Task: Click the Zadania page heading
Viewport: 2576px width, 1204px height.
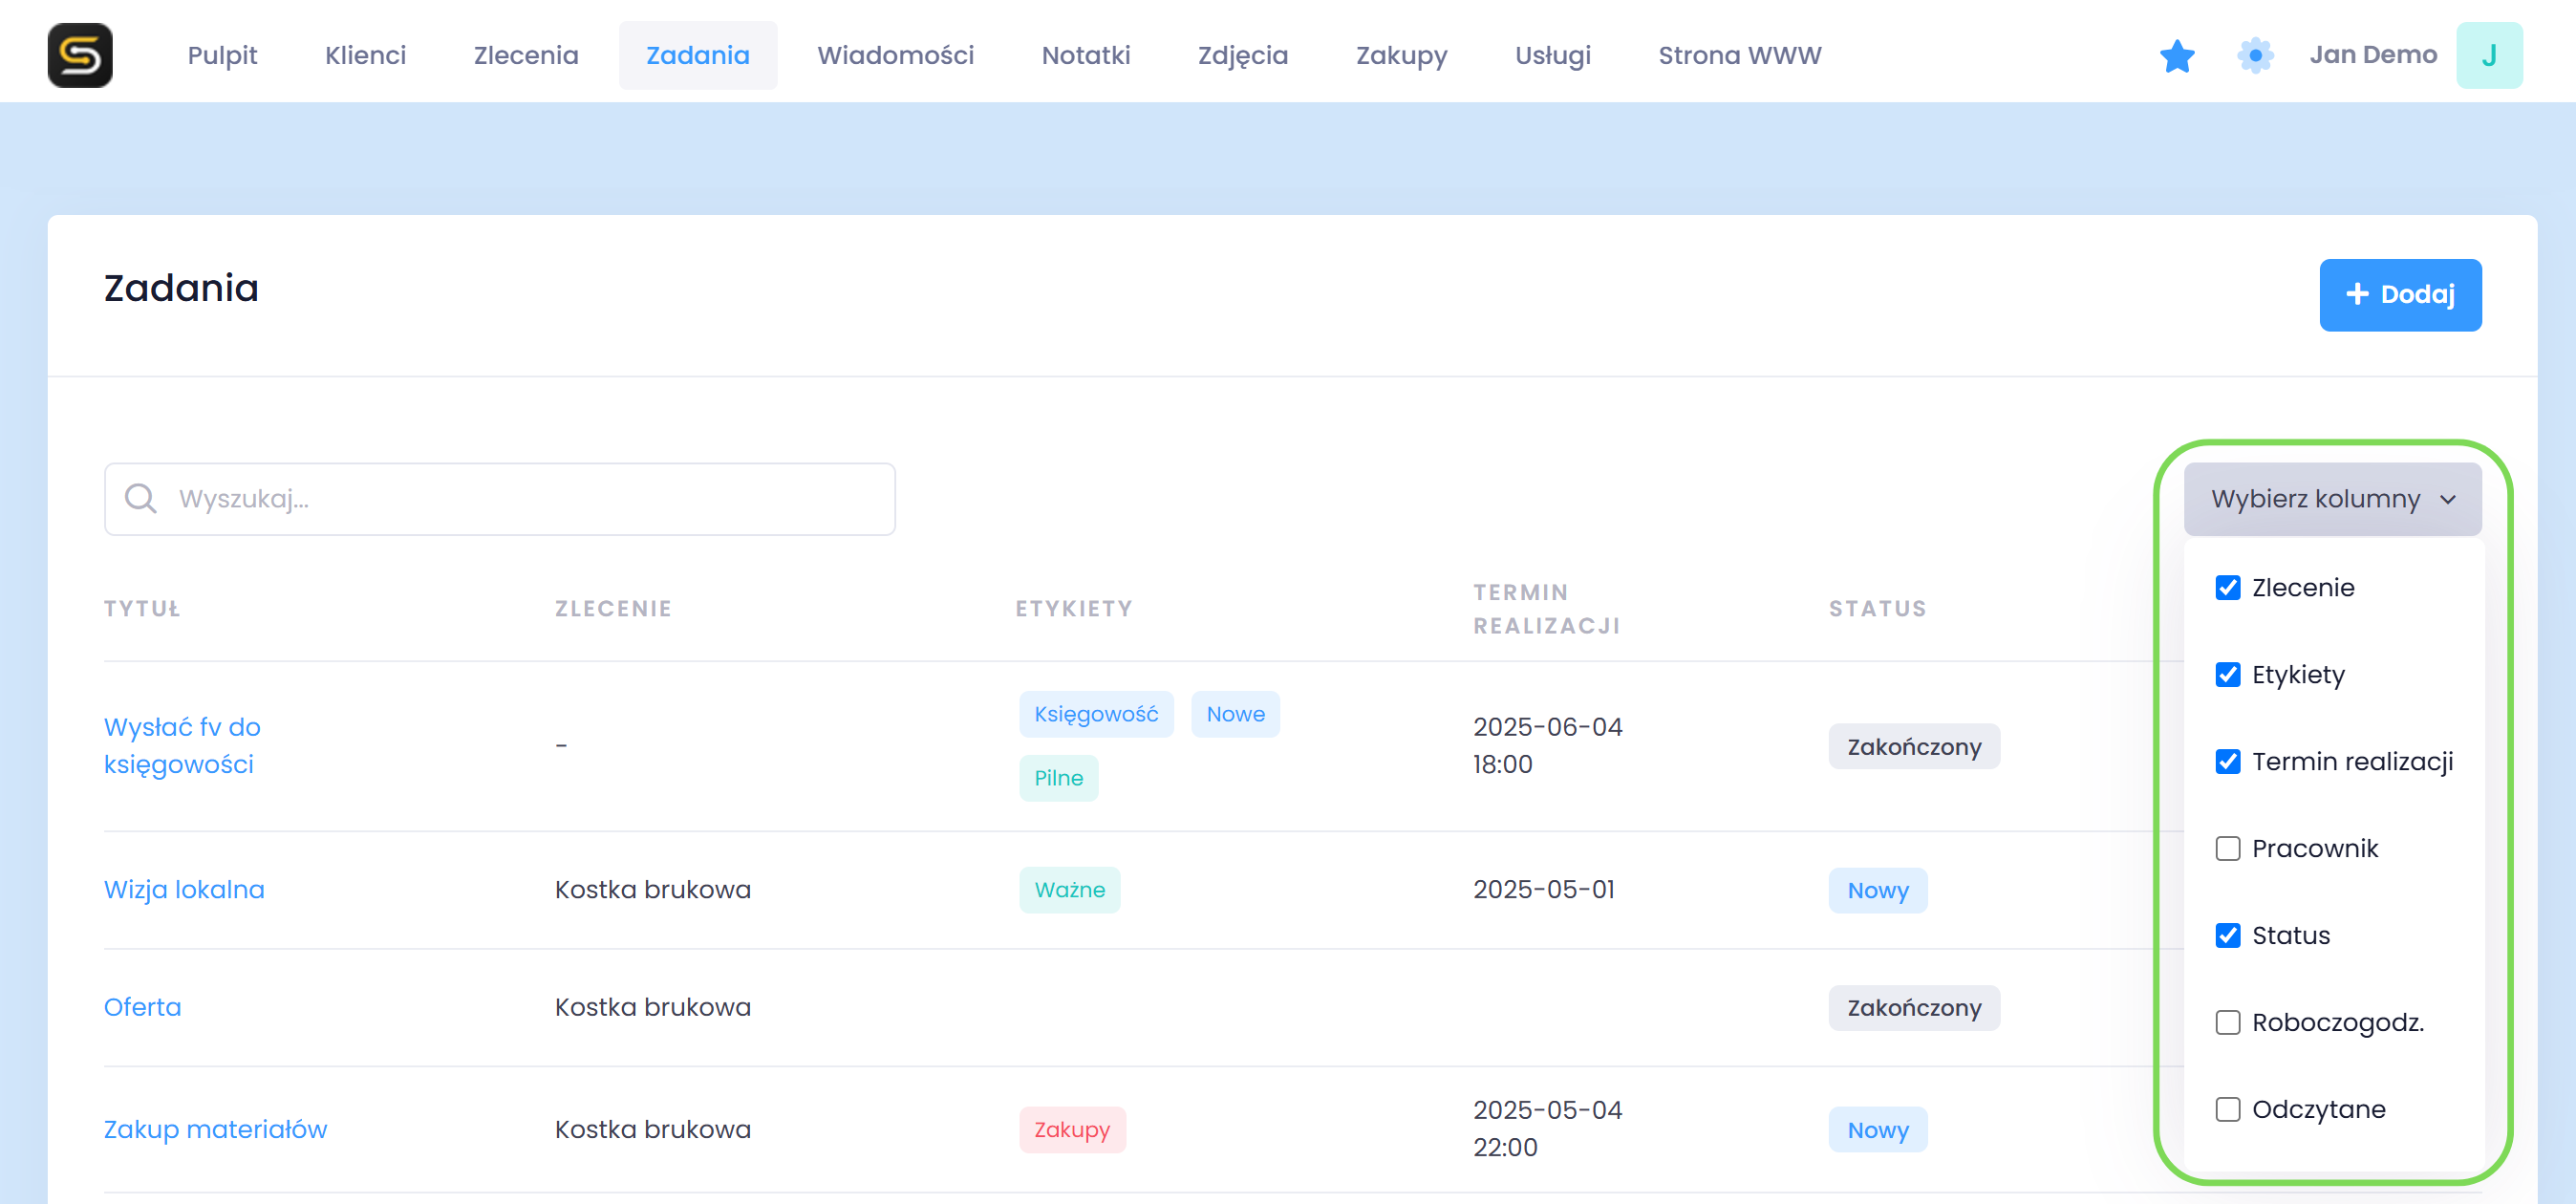Action: 181,287
